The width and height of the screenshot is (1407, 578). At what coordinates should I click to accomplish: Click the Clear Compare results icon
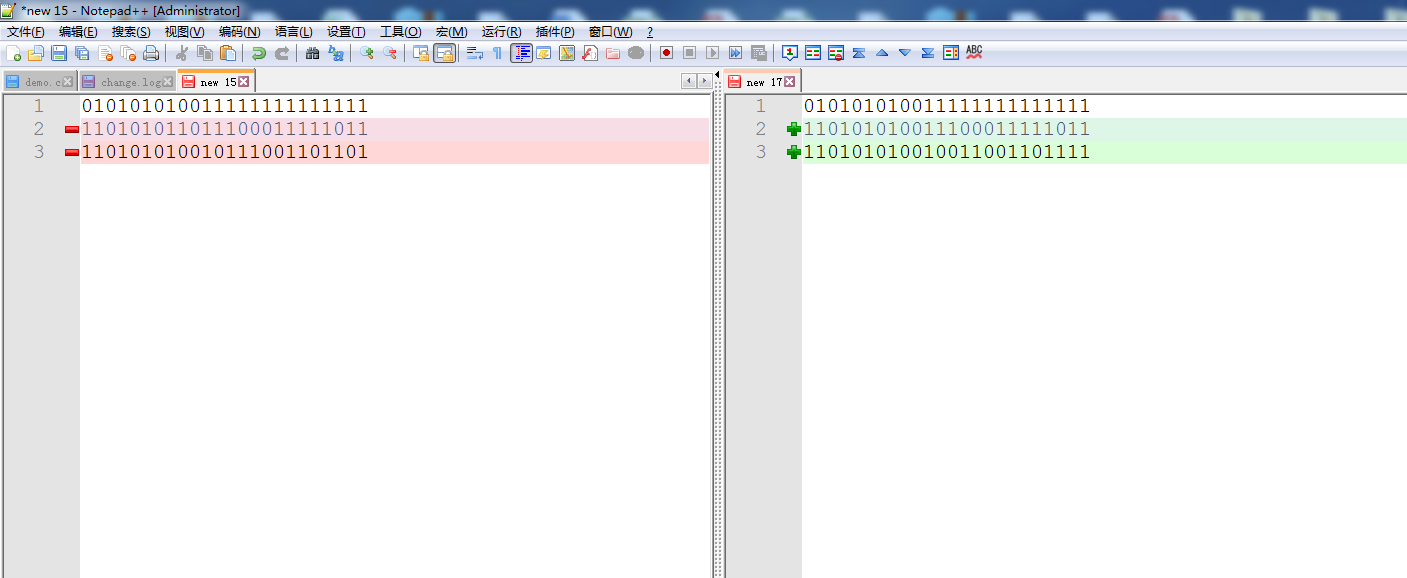[x=836, y=53]
